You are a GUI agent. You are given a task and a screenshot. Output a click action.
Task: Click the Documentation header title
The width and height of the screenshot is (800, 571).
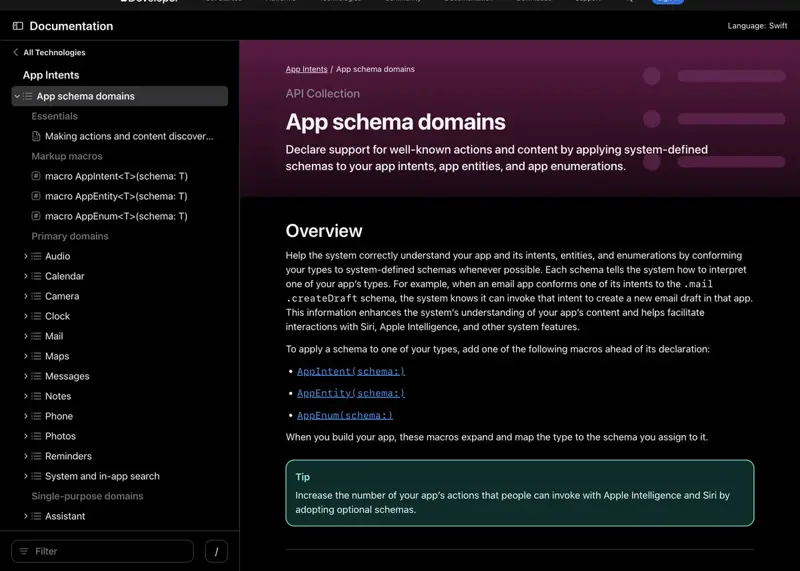pos(71,26)
